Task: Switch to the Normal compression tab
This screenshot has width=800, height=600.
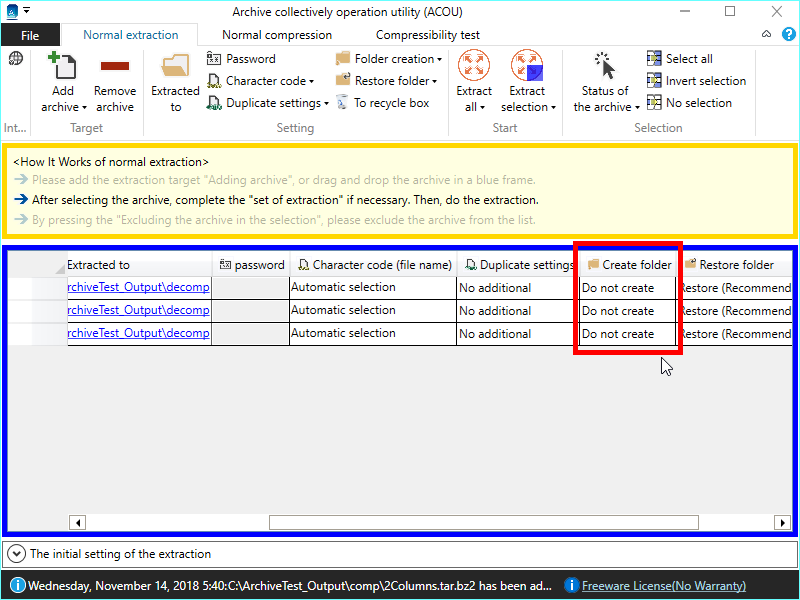Action: click(277, 35)
